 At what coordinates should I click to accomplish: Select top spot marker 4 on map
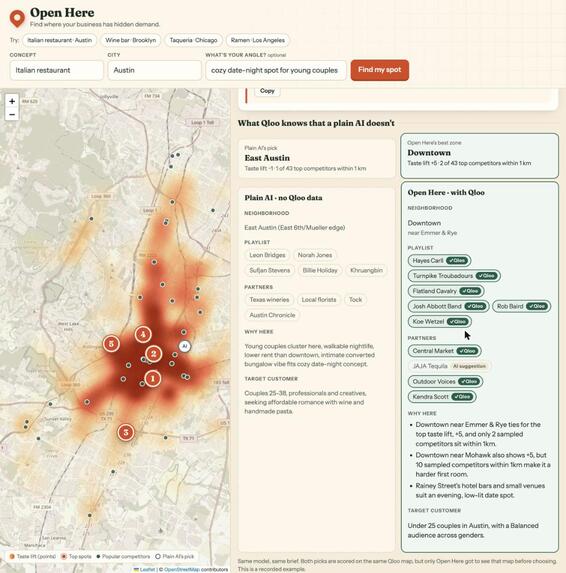click(143, 334)
